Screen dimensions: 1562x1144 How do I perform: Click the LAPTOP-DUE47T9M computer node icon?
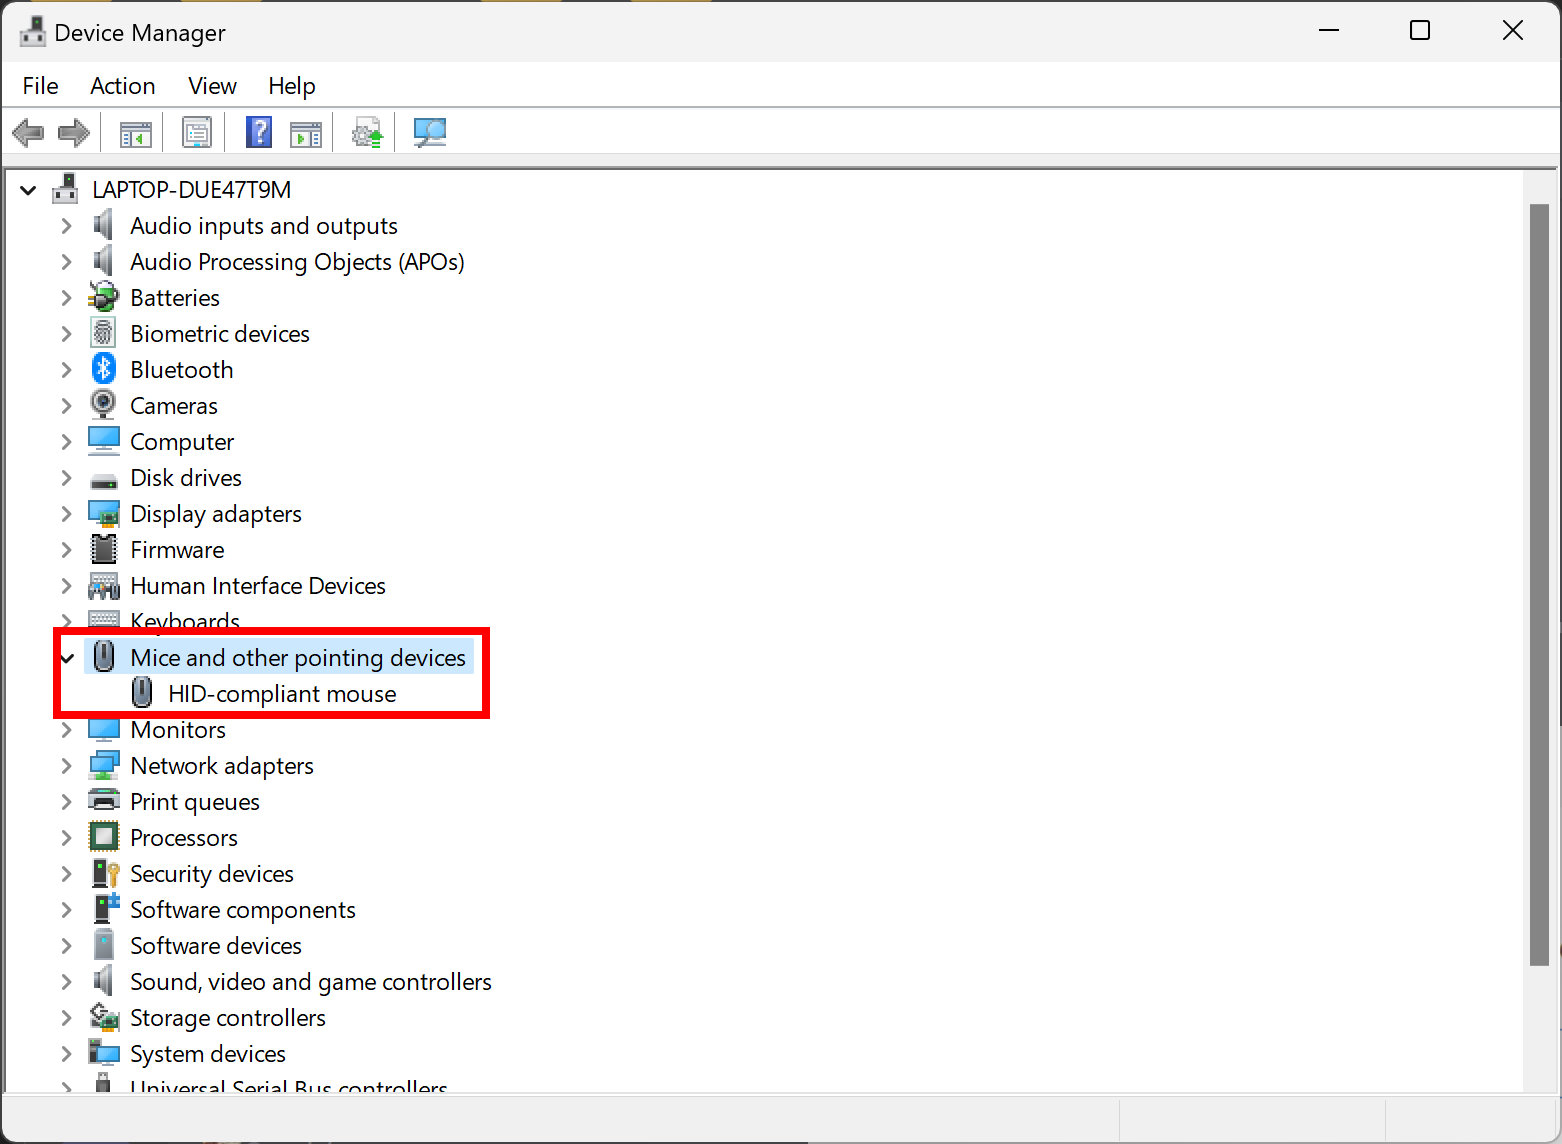tap(66, 189)
